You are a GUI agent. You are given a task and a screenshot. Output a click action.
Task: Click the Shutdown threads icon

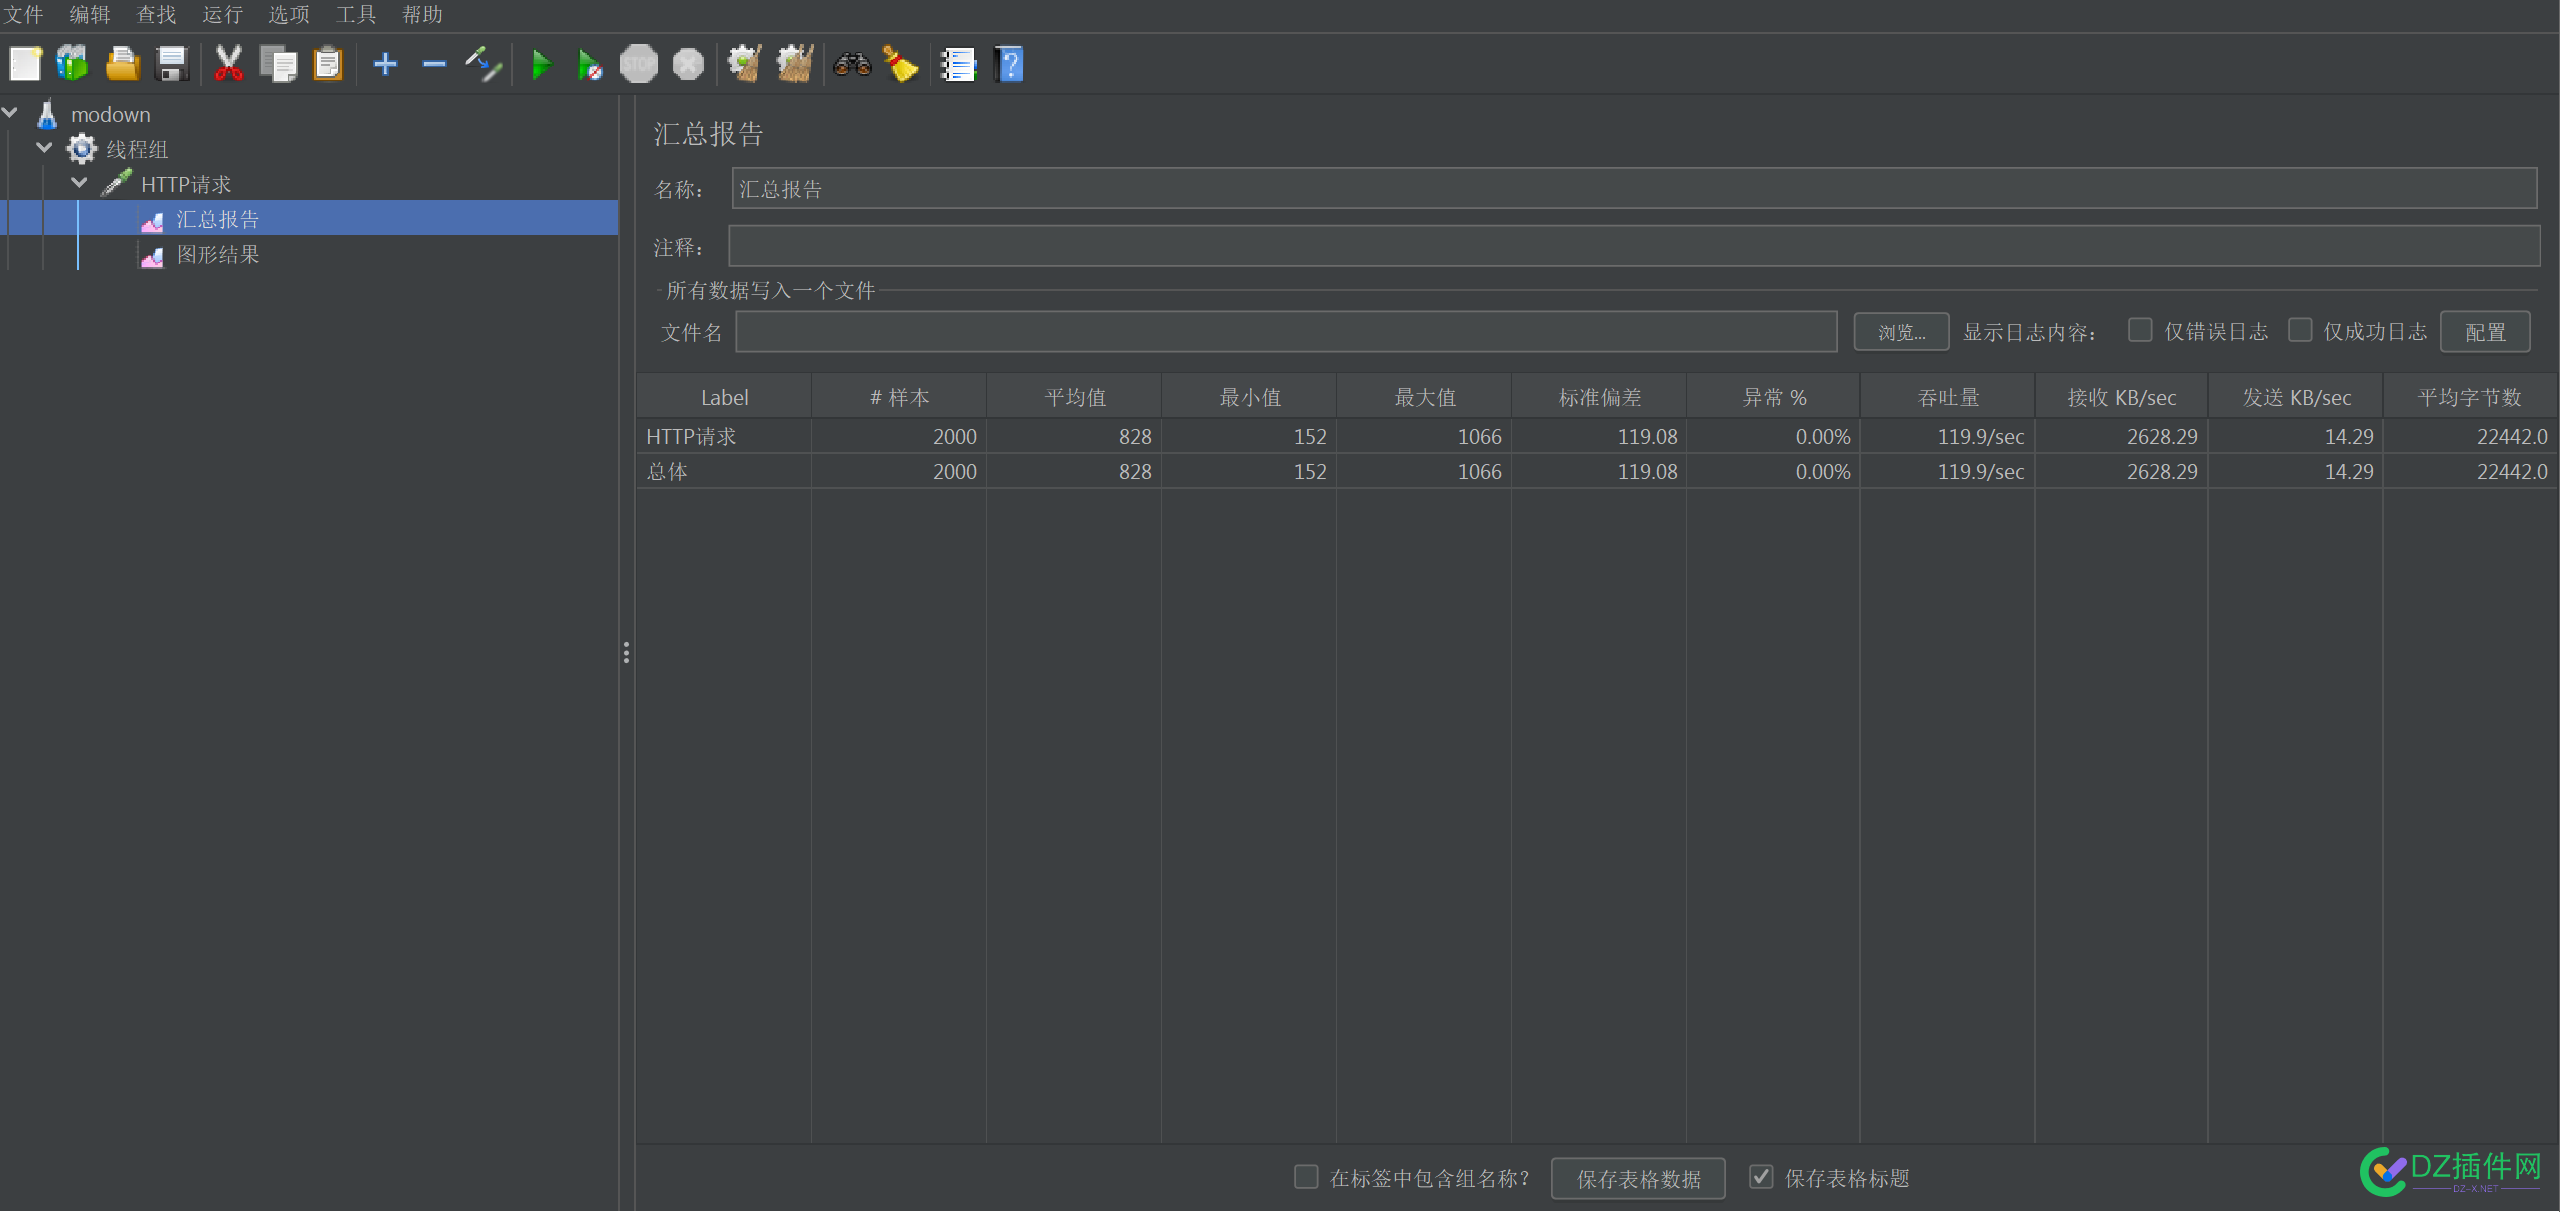click(x=688, y=64)
